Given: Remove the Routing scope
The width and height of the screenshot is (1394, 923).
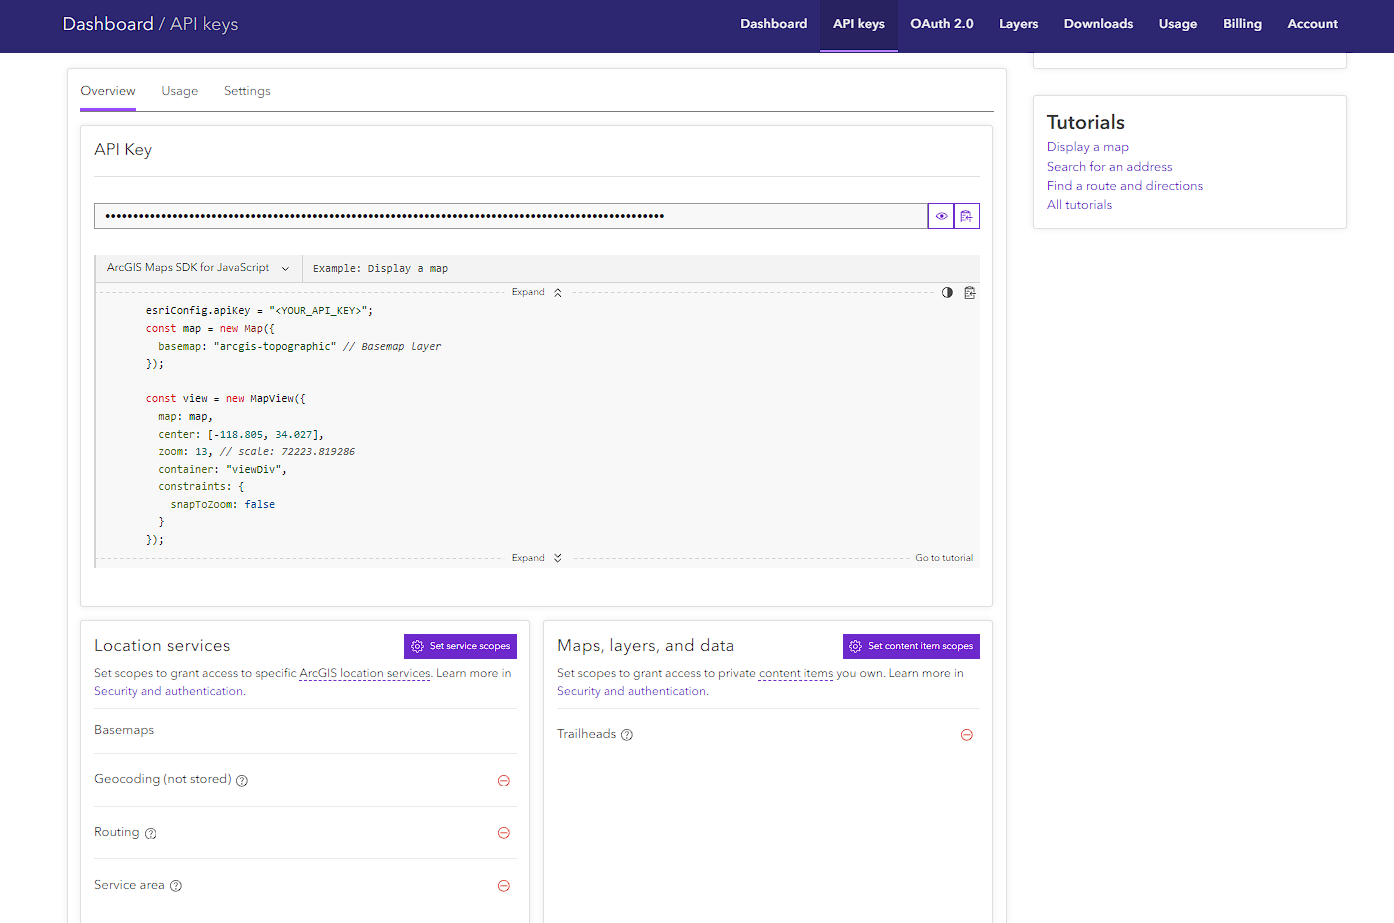Looking at the screenshot, I should (x=504, y=833).
